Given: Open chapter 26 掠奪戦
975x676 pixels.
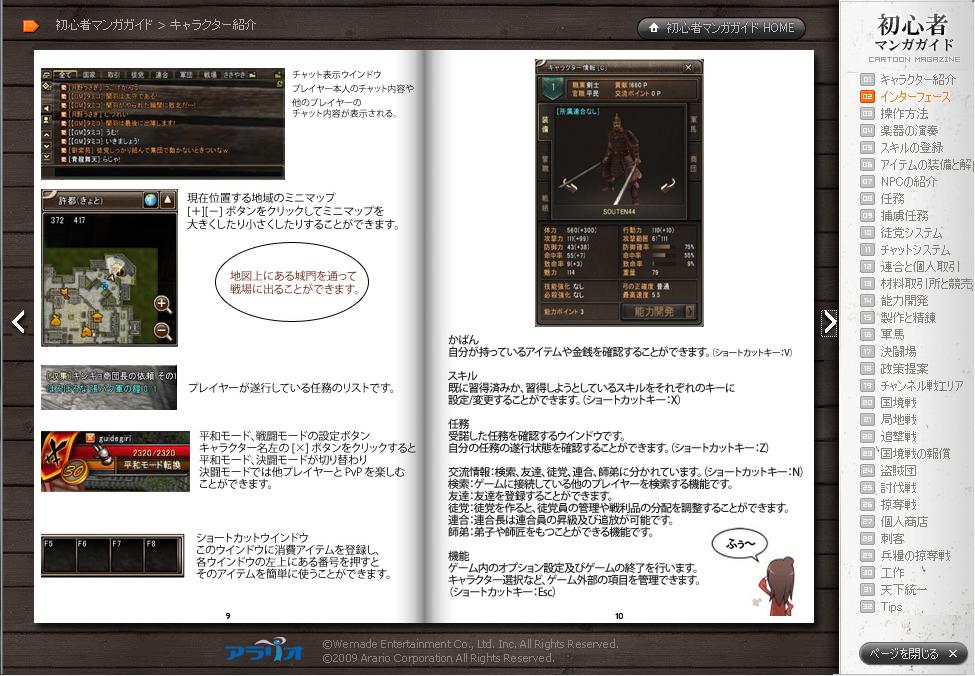Looking at the screenshot, I should (889, 504).
